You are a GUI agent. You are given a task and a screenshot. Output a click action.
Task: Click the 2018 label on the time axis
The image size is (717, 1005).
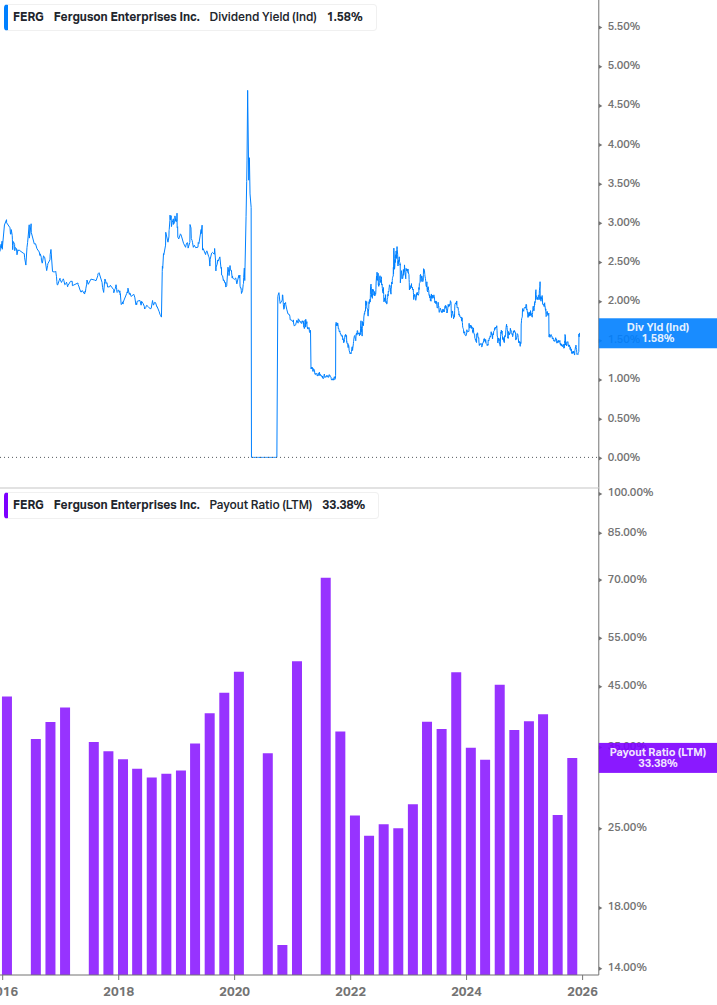[x=119, y=992]
